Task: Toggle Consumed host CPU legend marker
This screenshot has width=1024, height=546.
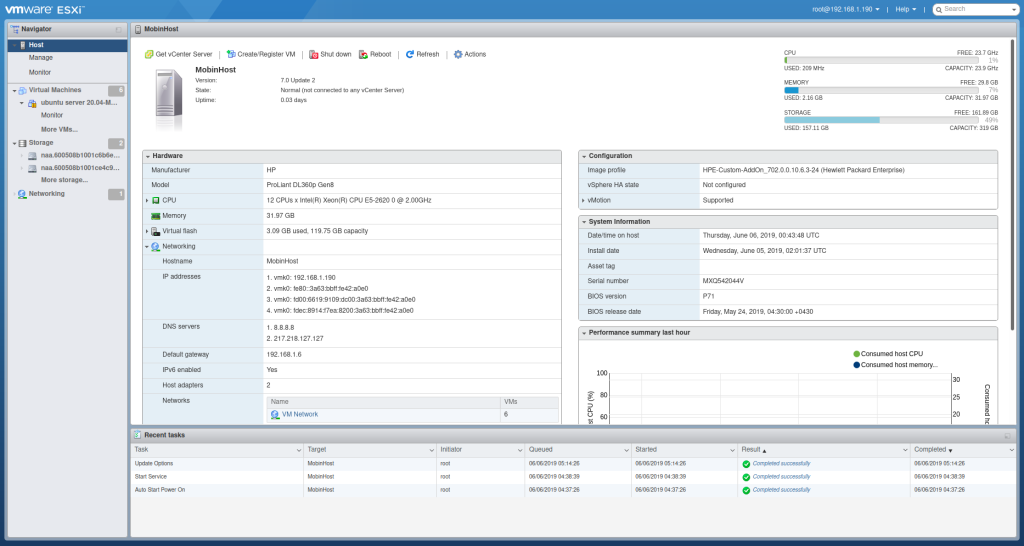Action: pos(857,354)
